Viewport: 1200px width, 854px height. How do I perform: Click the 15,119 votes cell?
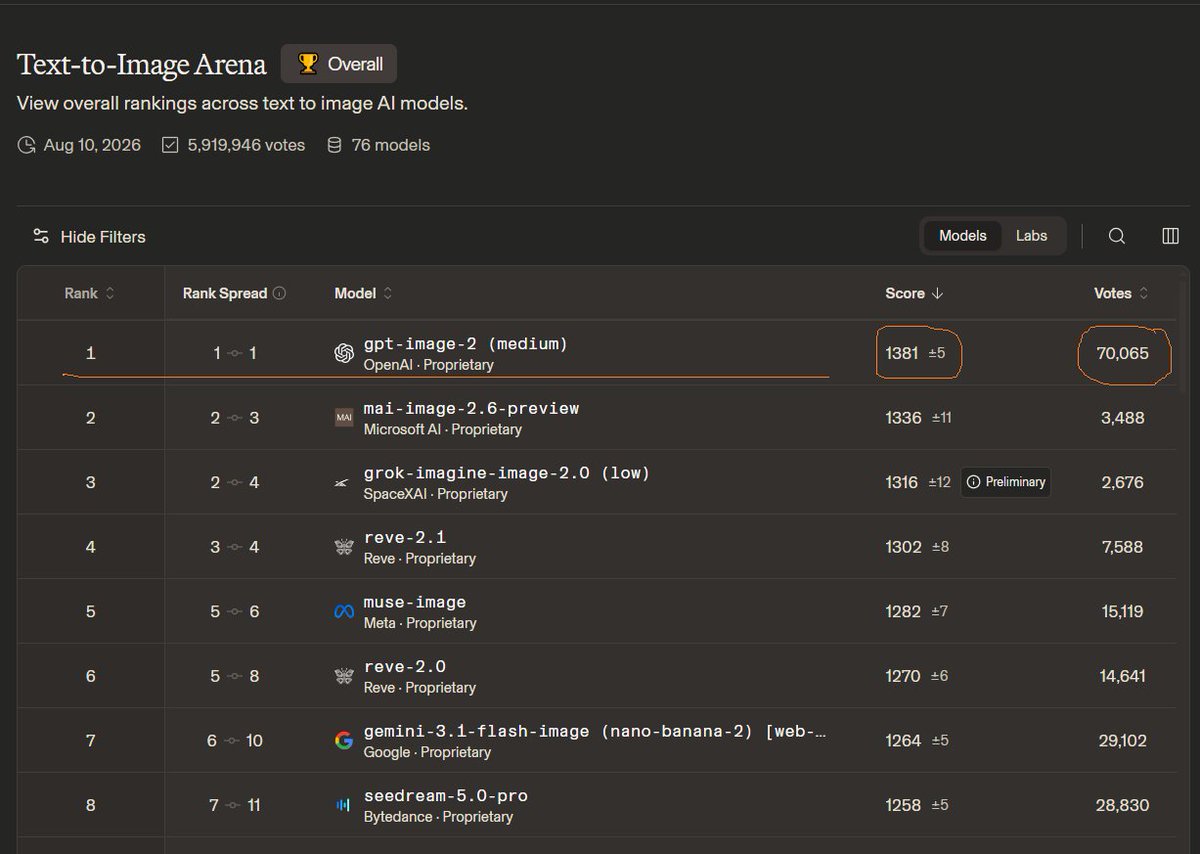point(1123,611)
